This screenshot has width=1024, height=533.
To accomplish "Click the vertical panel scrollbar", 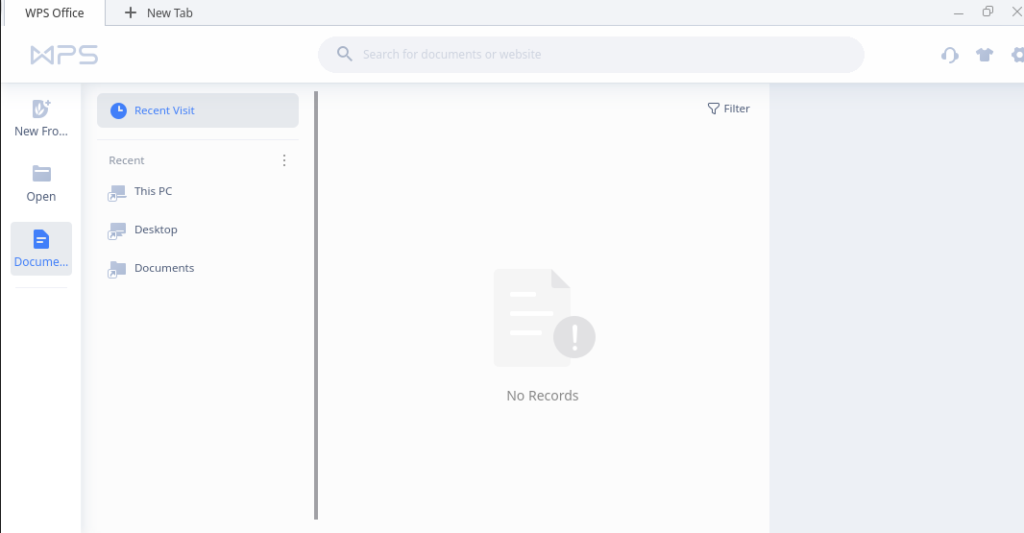I will pos(316,305).
